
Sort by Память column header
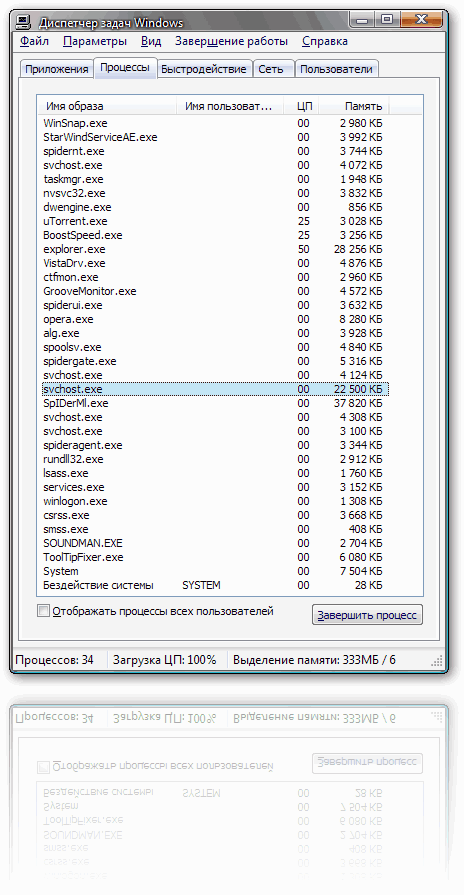[354, 106]
